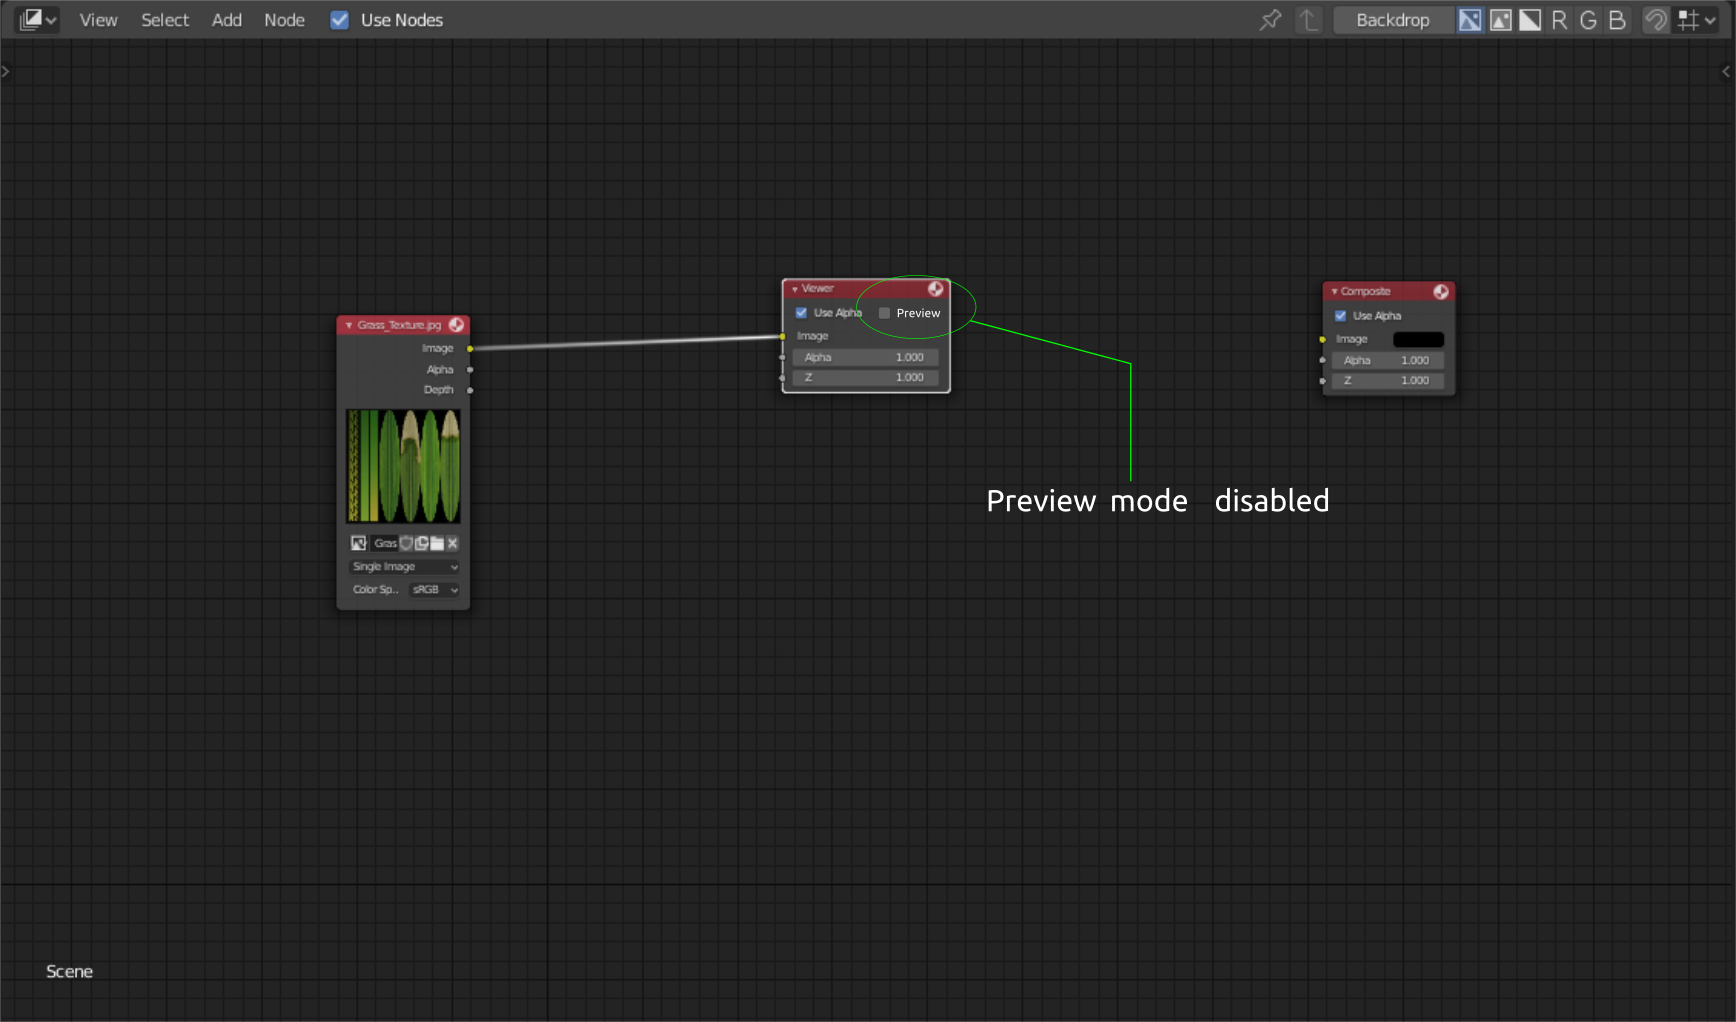Image resolution: width=1736 pixels, height=1022 pixels.
Task: Click the Image output socket of Grass_Texture node
Action: coord(470,349)
